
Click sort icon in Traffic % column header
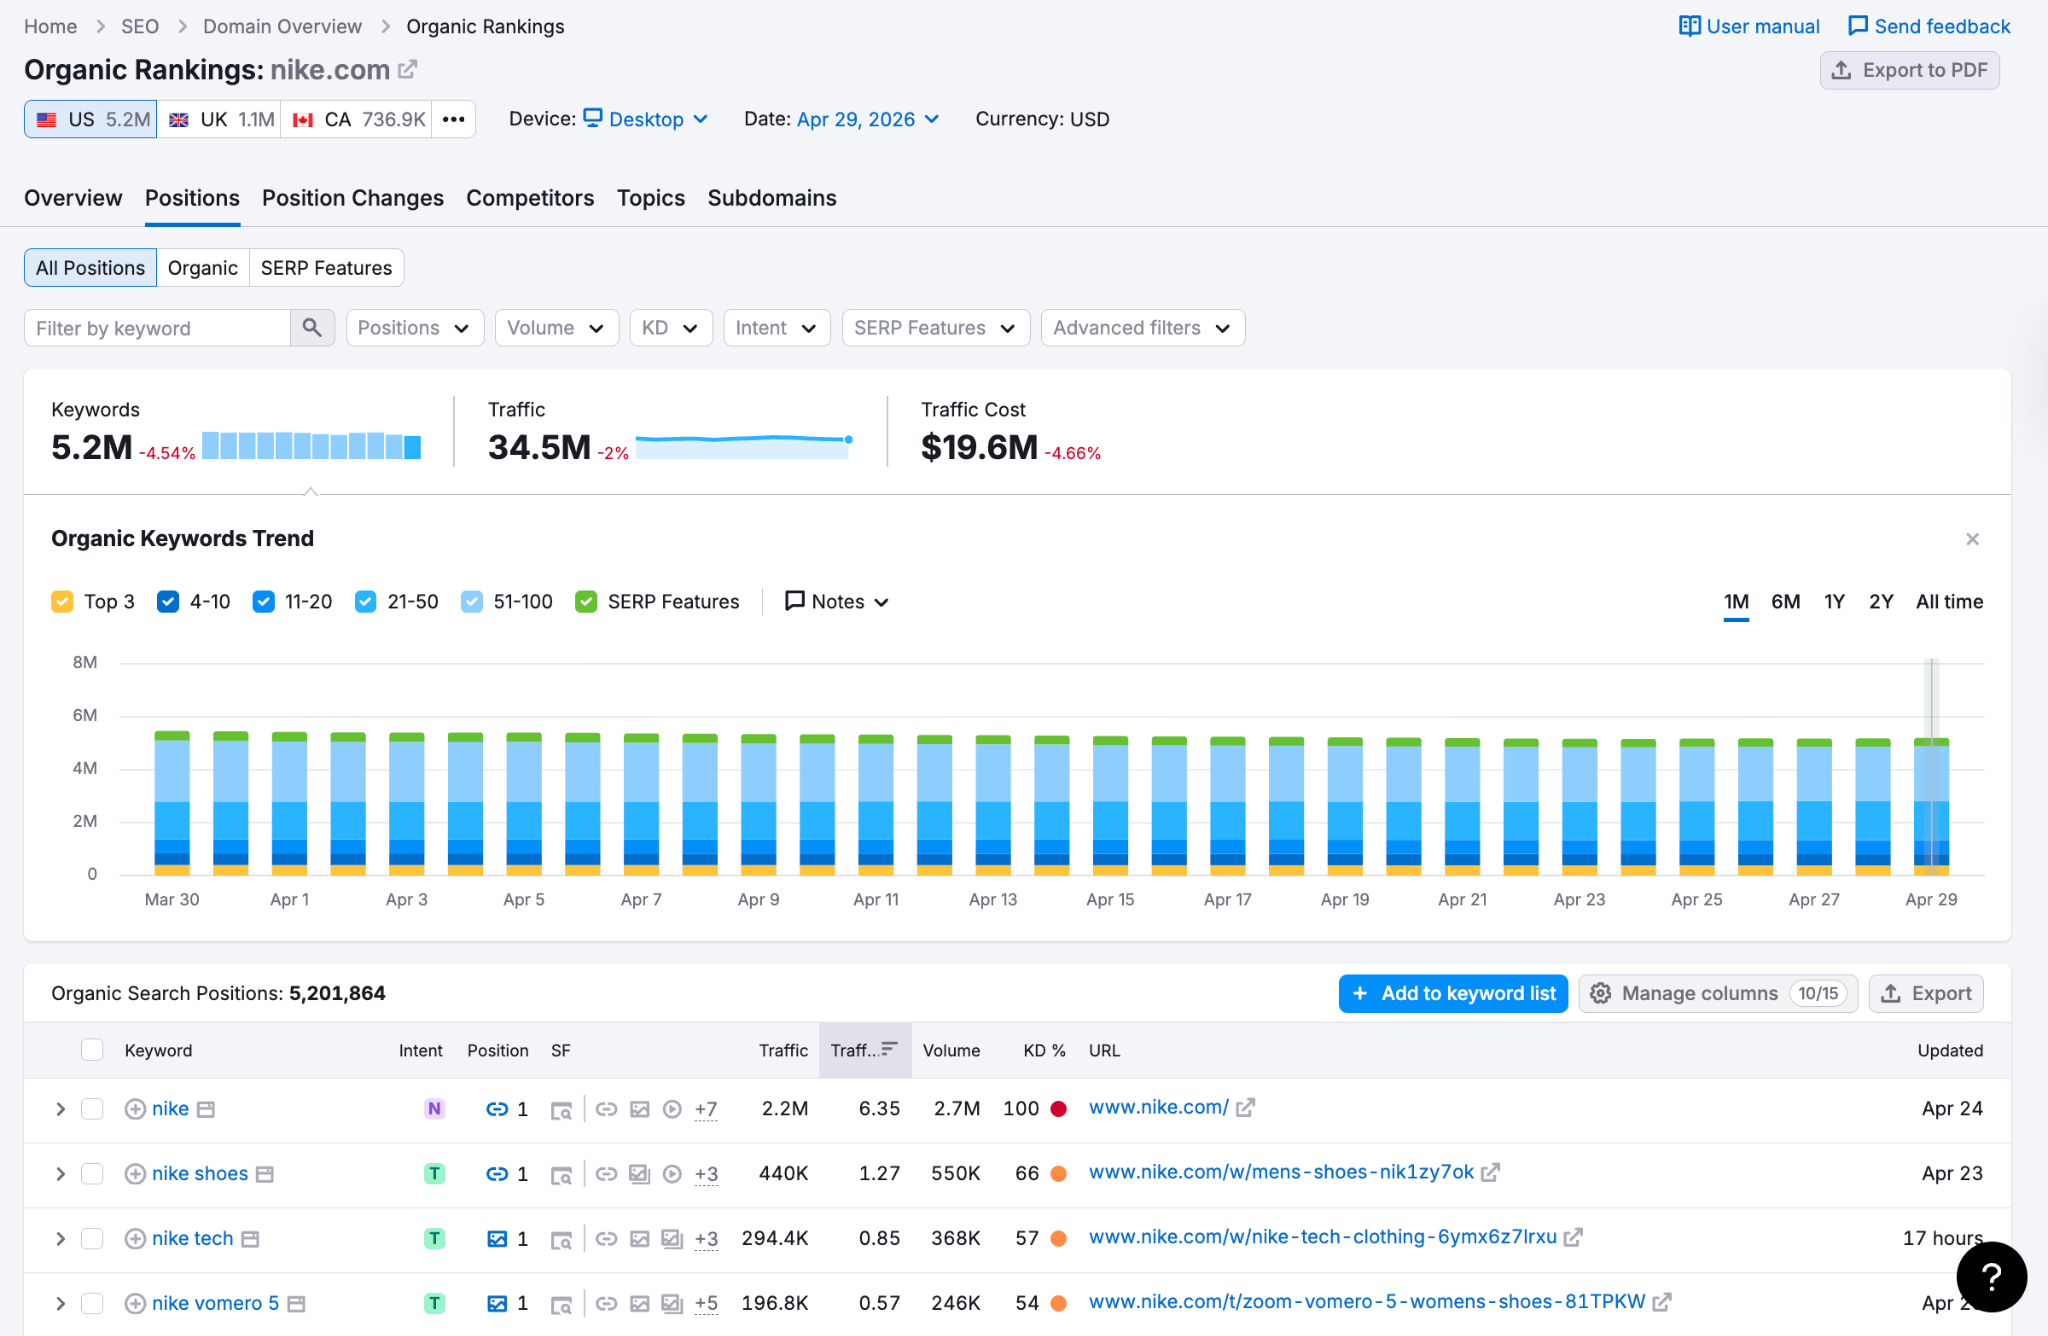[x=889, y=1049]
